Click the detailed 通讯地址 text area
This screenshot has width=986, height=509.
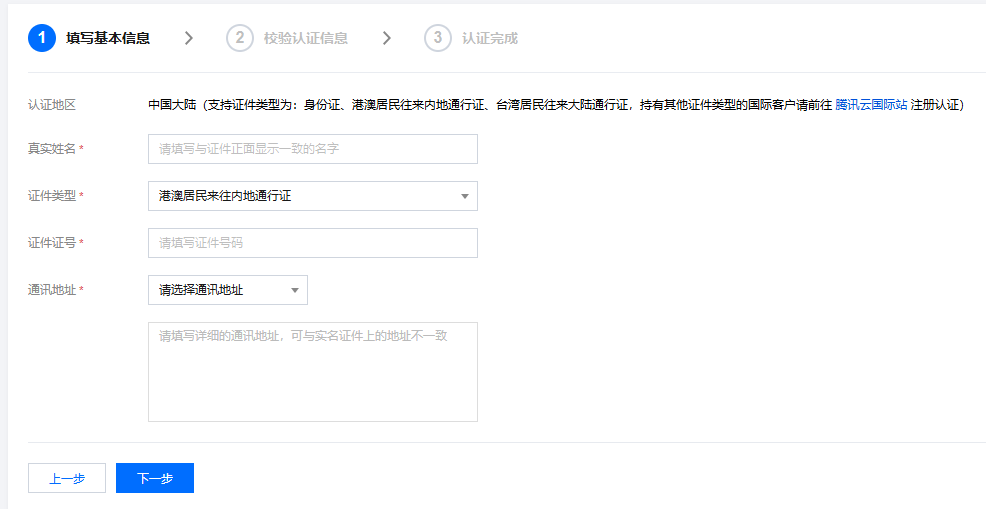(x=313, y=372)
